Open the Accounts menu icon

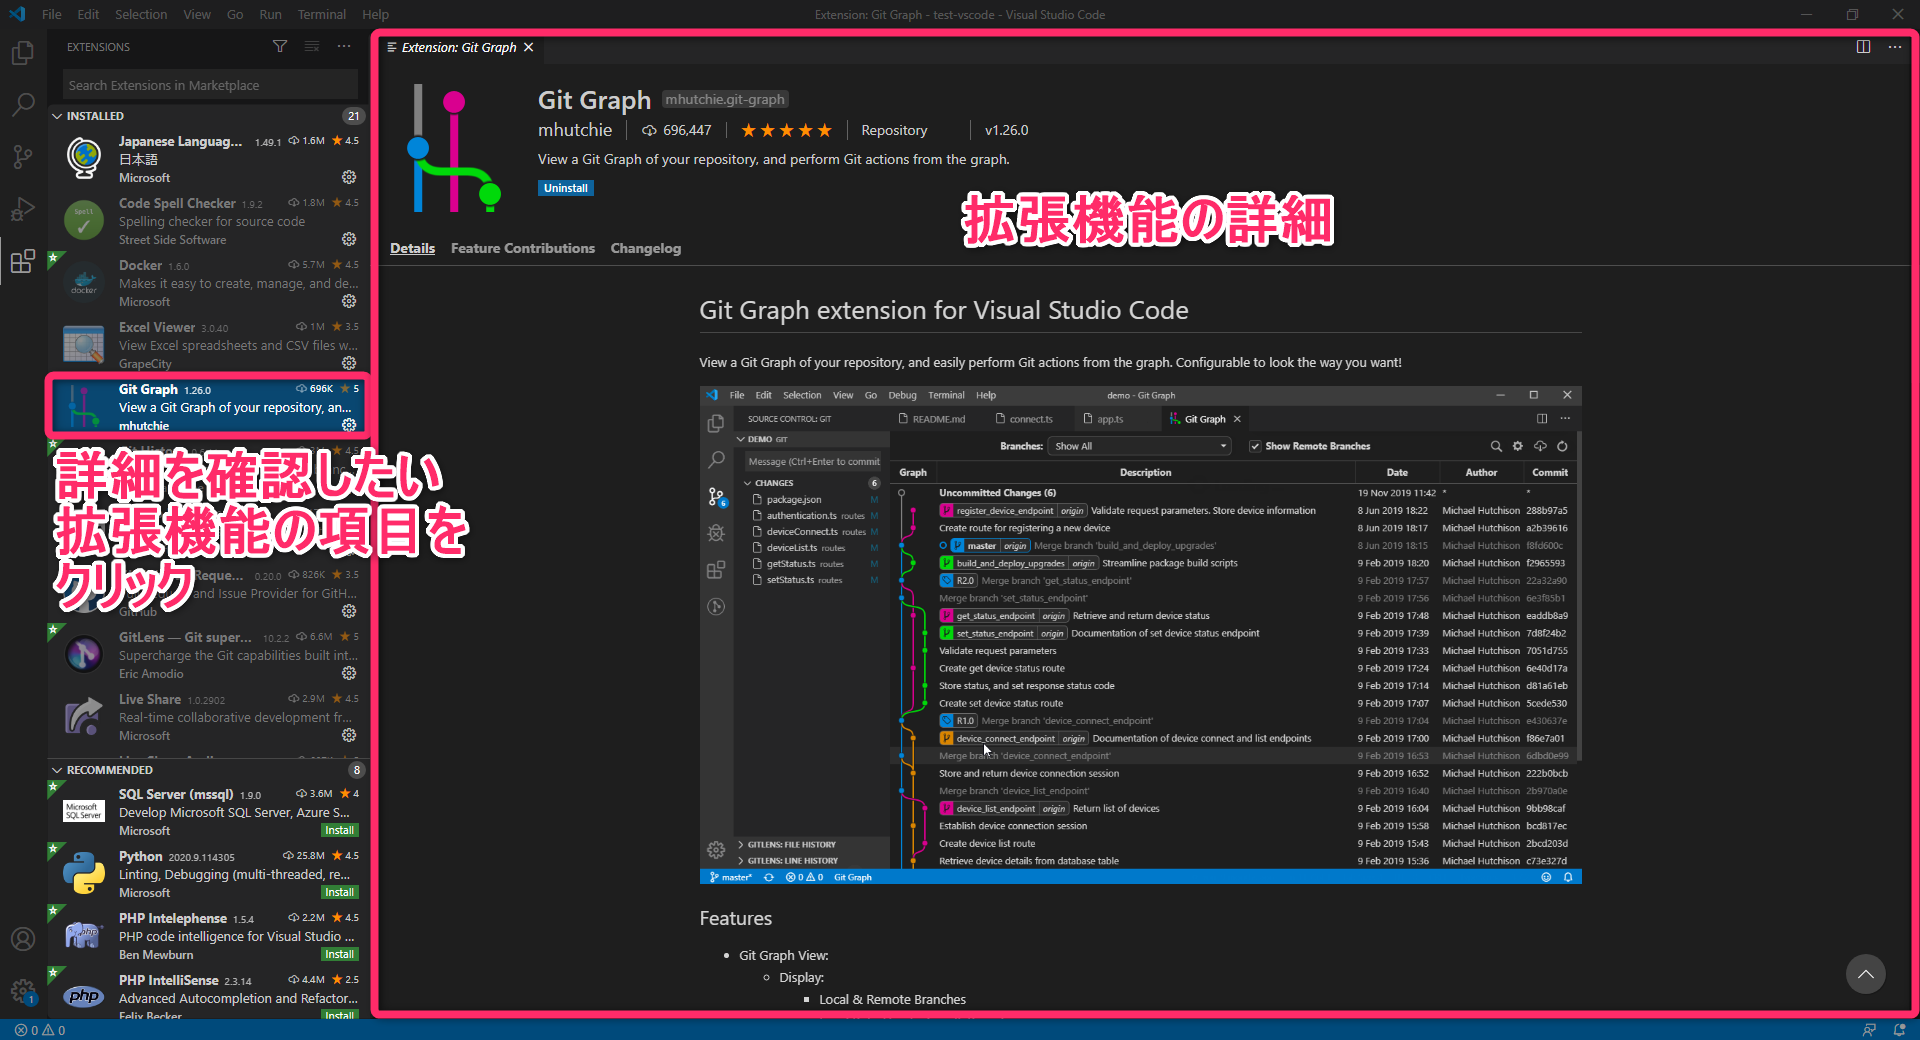pyautogui.click(x=23, y=939)
